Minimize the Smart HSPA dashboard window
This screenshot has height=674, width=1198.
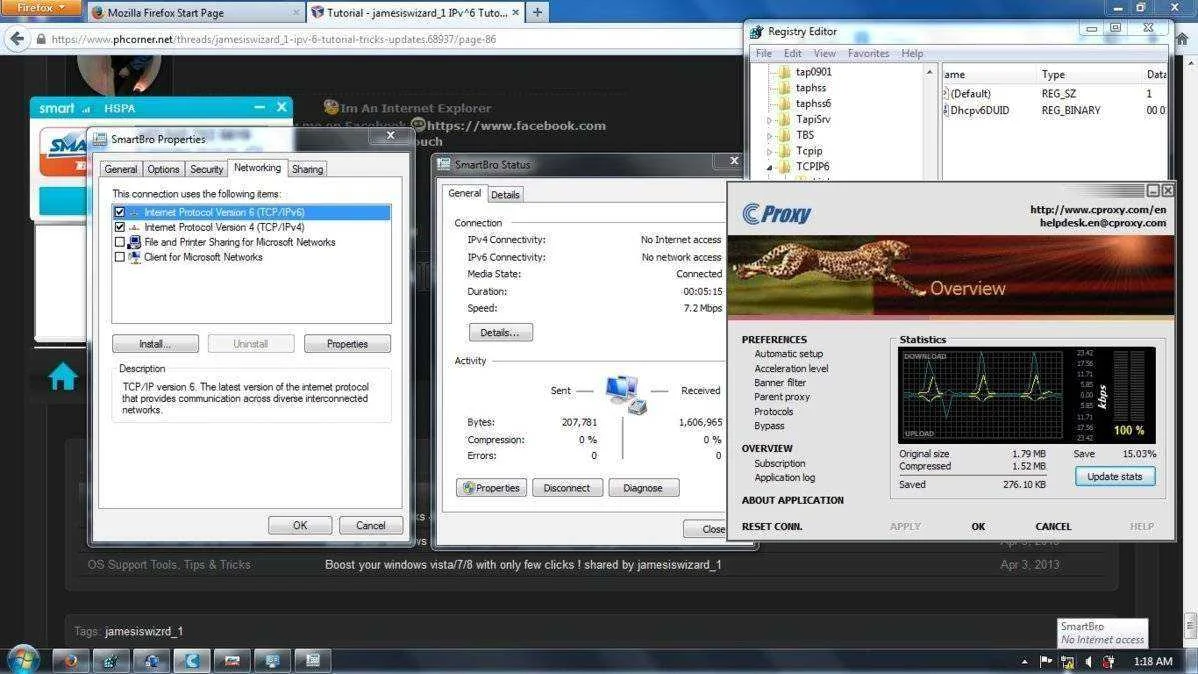coord(260,108)
